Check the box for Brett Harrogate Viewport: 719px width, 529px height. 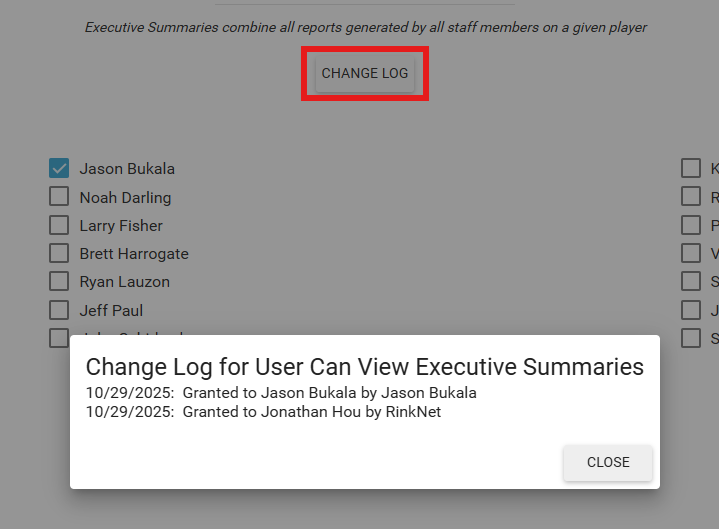[x=59, y=253]
